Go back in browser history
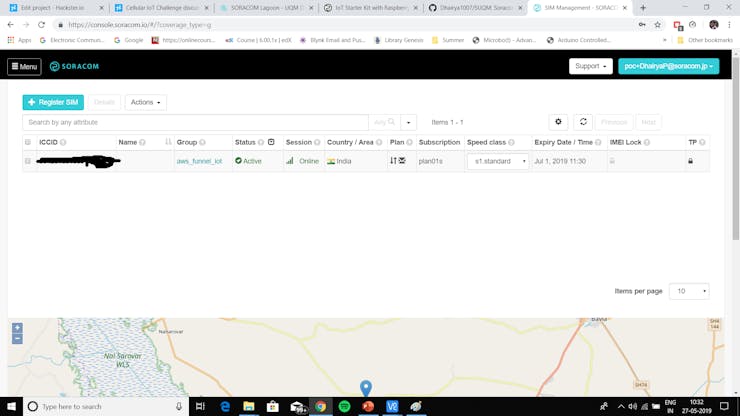Viewport: 740px width, 416px height. coord(10,25)
